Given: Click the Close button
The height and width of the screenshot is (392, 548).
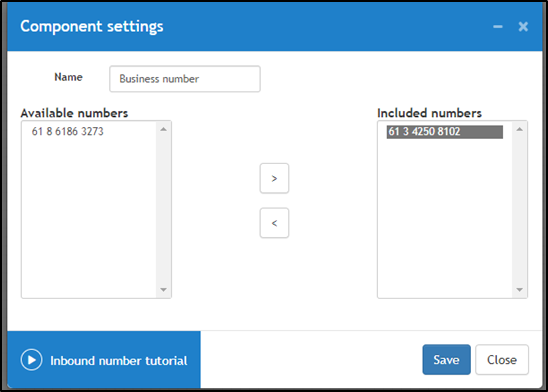Looking at the screenshot, I should (x=502, y=360).
